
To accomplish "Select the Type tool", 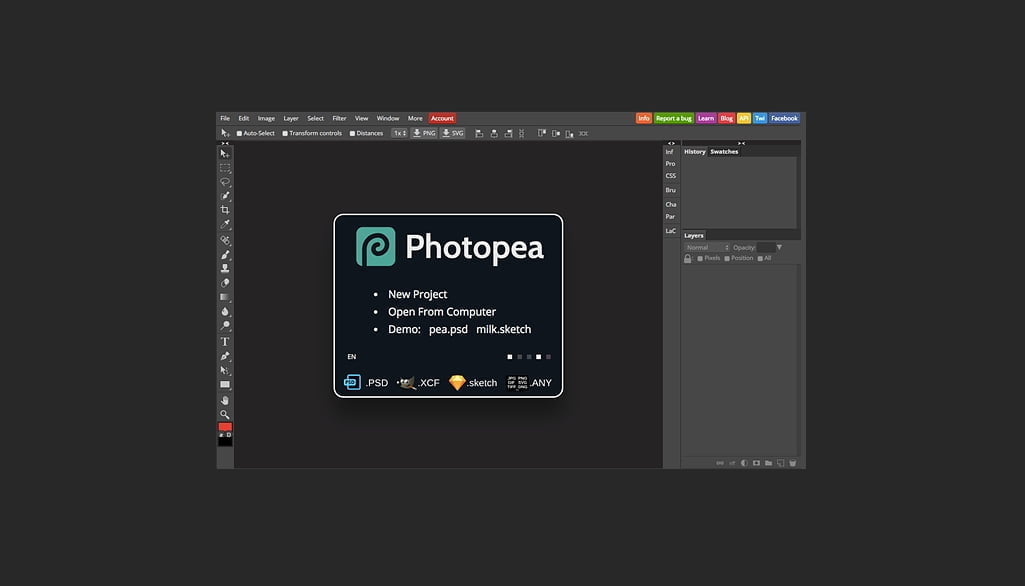I will [225, 341].
